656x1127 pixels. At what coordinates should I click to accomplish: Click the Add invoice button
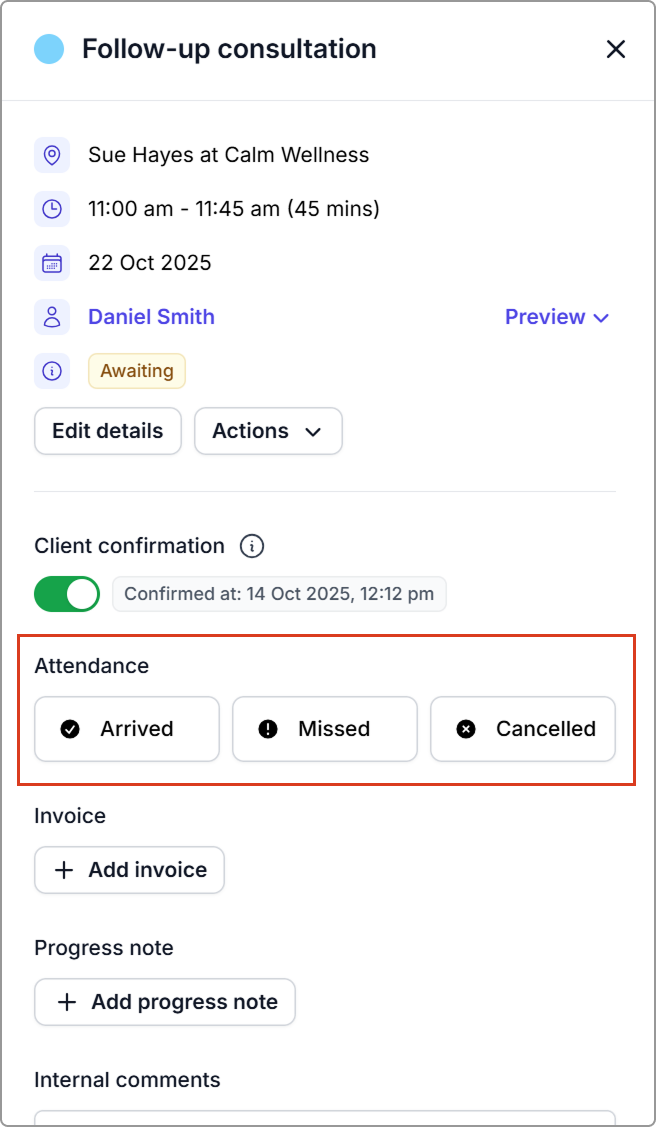(x=129, y=870)
